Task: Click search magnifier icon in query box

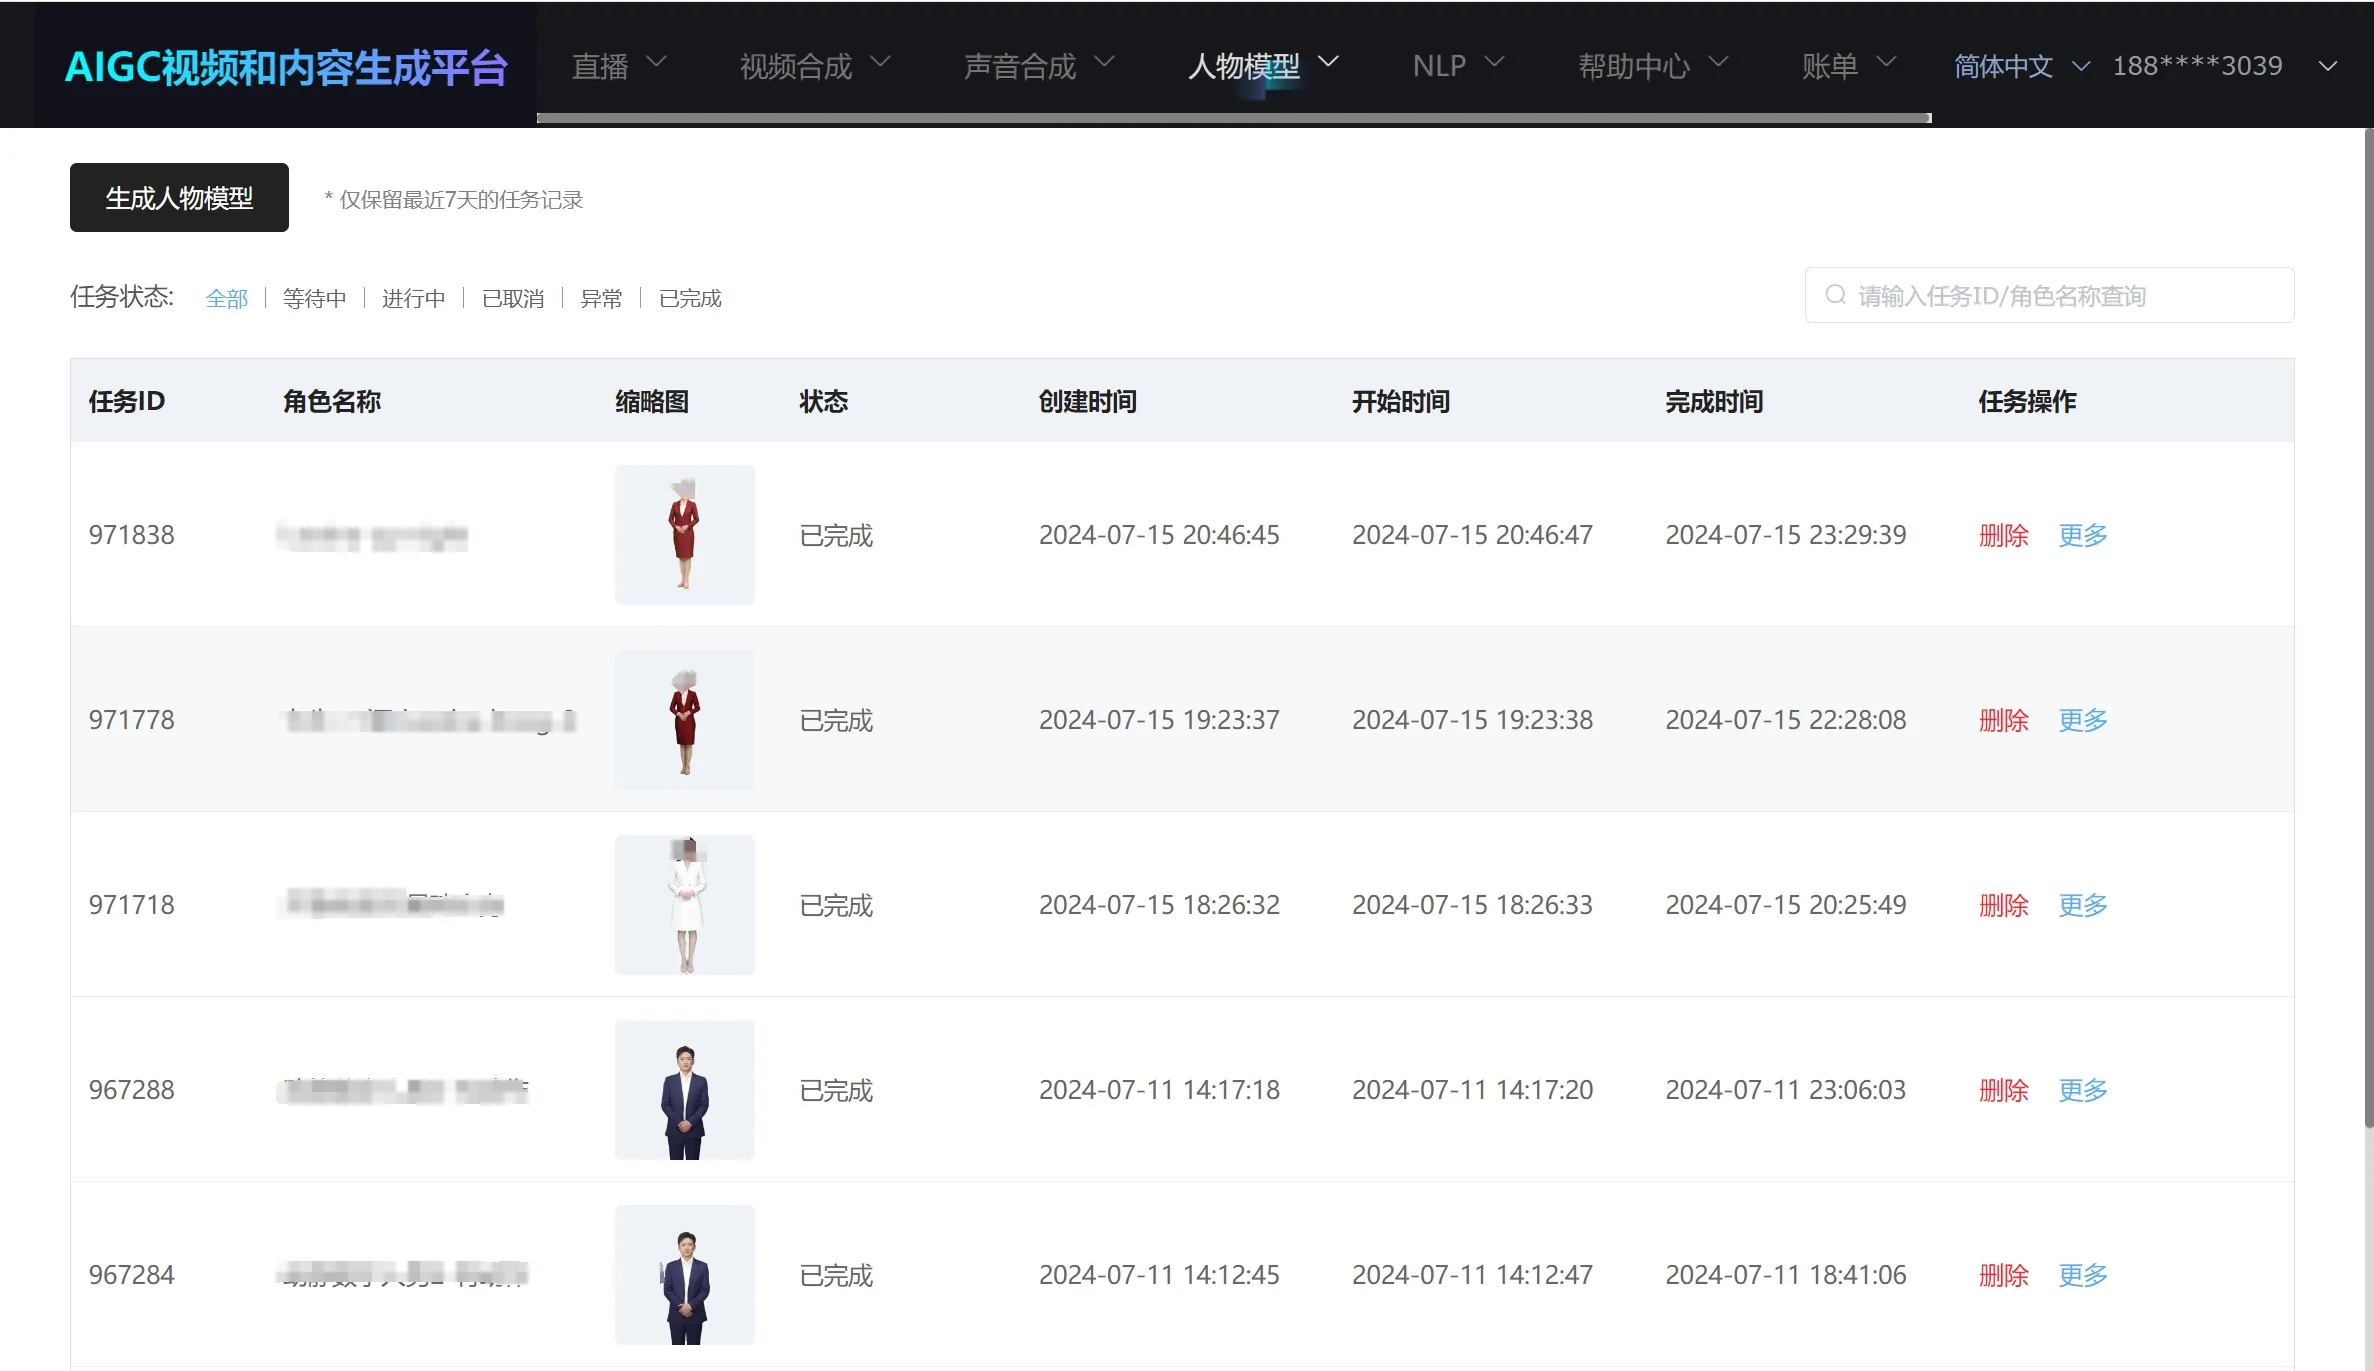Action: (x=1835, y=295)
